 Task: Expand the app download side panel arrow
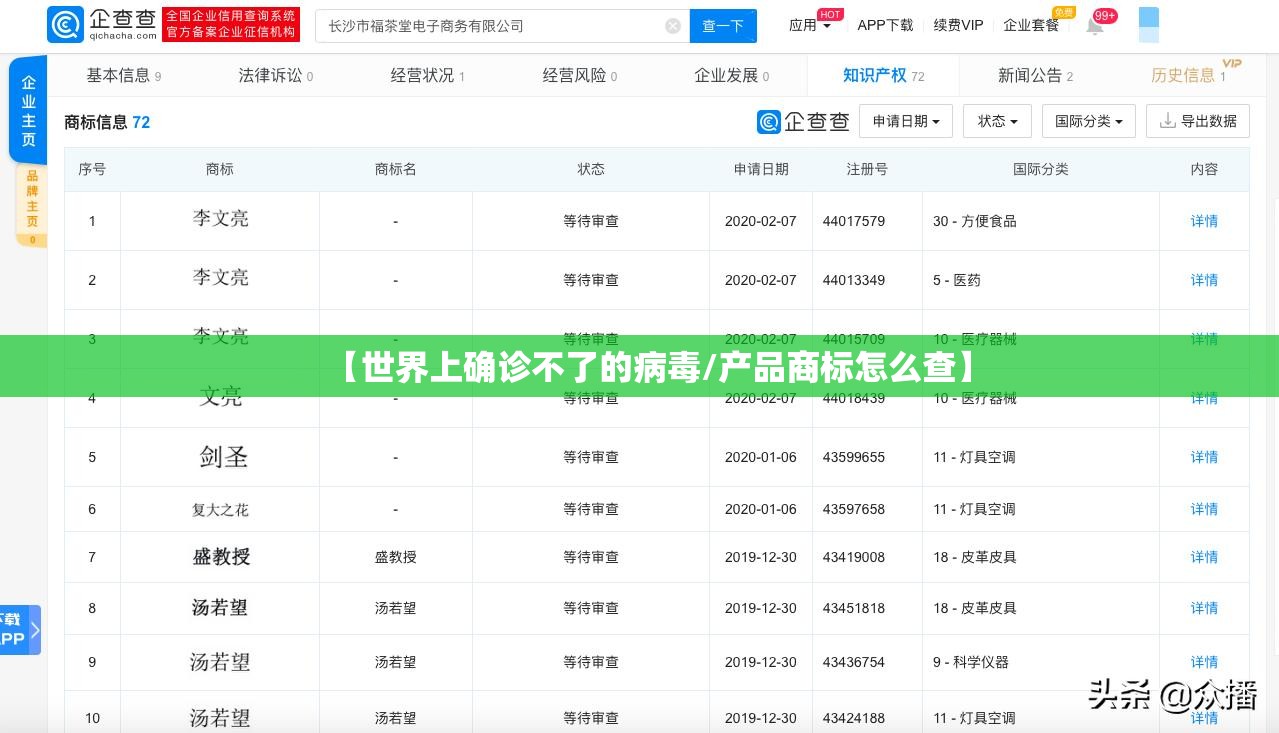[35, 630]
